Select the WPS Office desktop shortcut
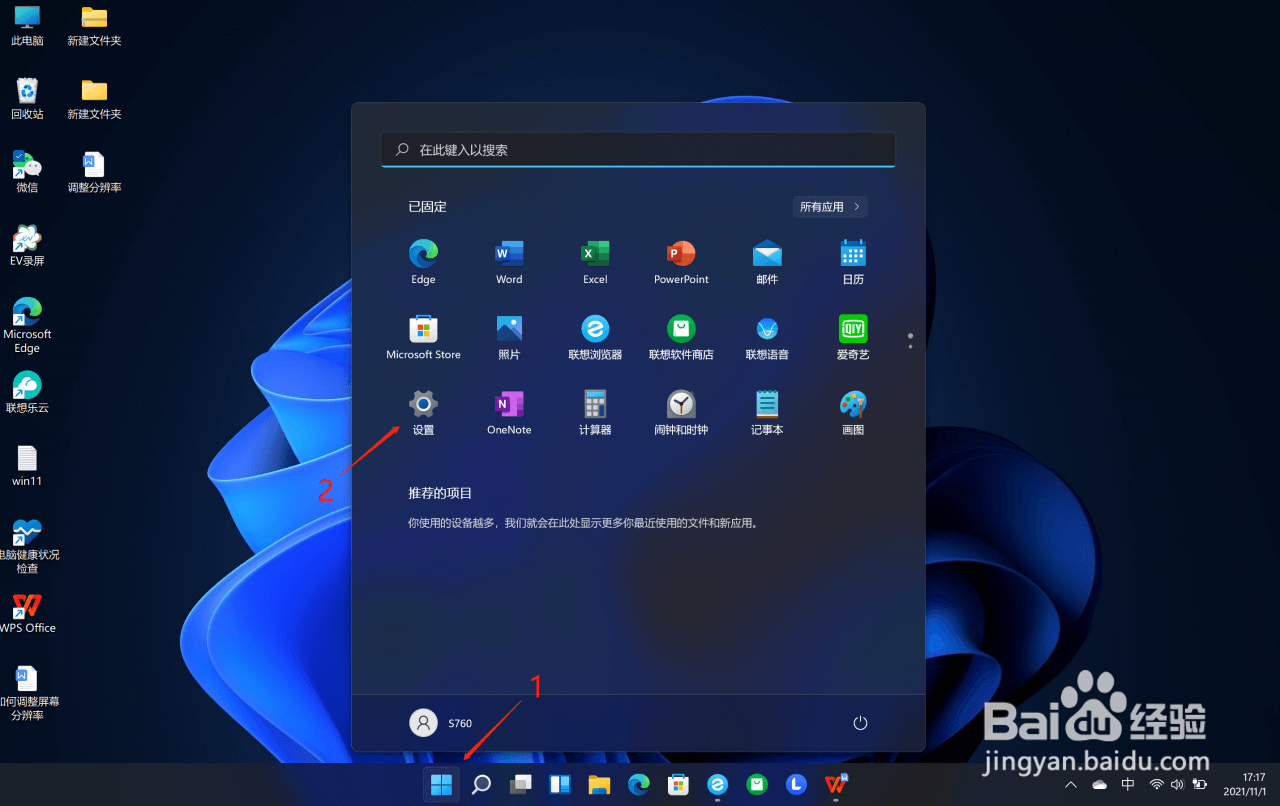This screenshot has width=1280, height=806. 27,613
